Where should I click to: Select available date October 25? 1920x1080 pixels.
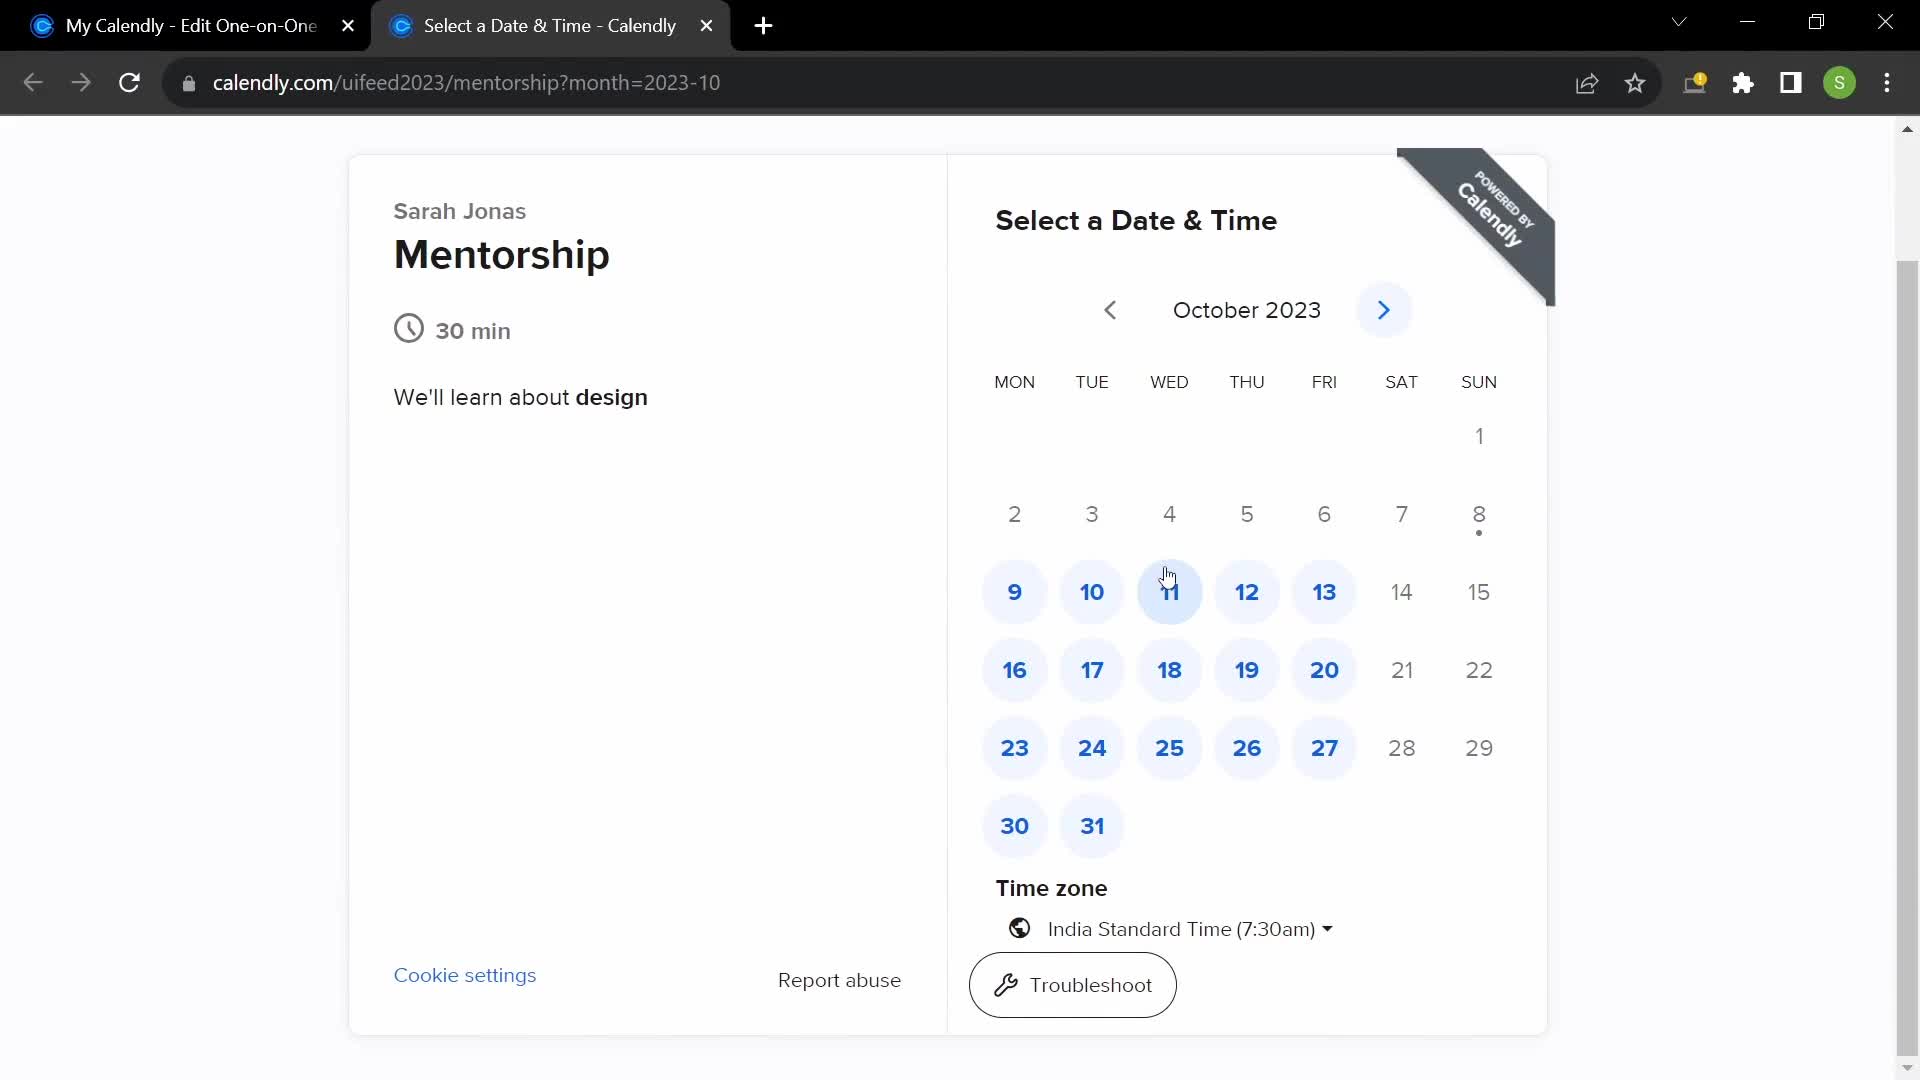click(x=1170, y=748)
